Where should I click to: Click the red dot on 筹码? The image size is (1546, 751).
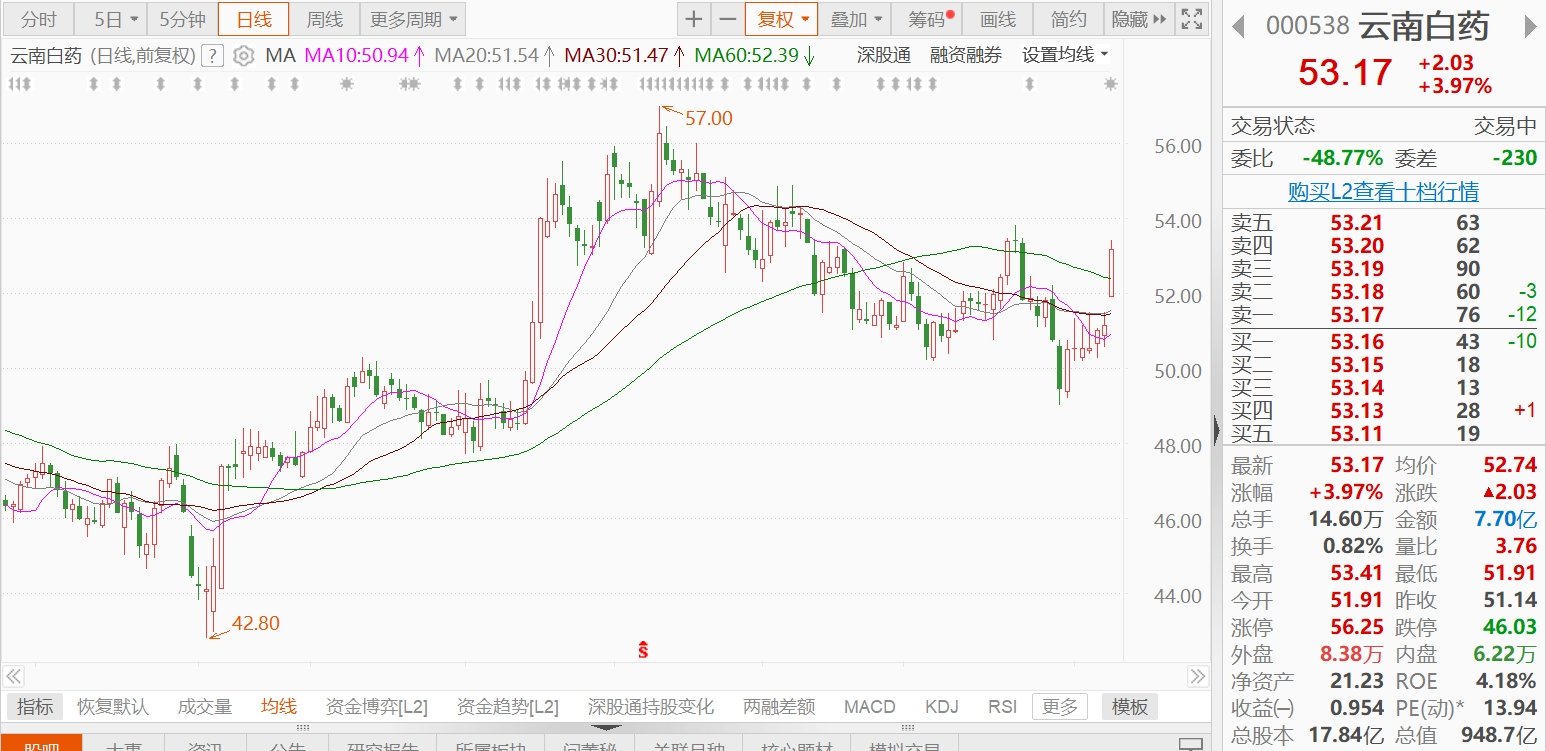pyautogui.click(x=950, y=14)
